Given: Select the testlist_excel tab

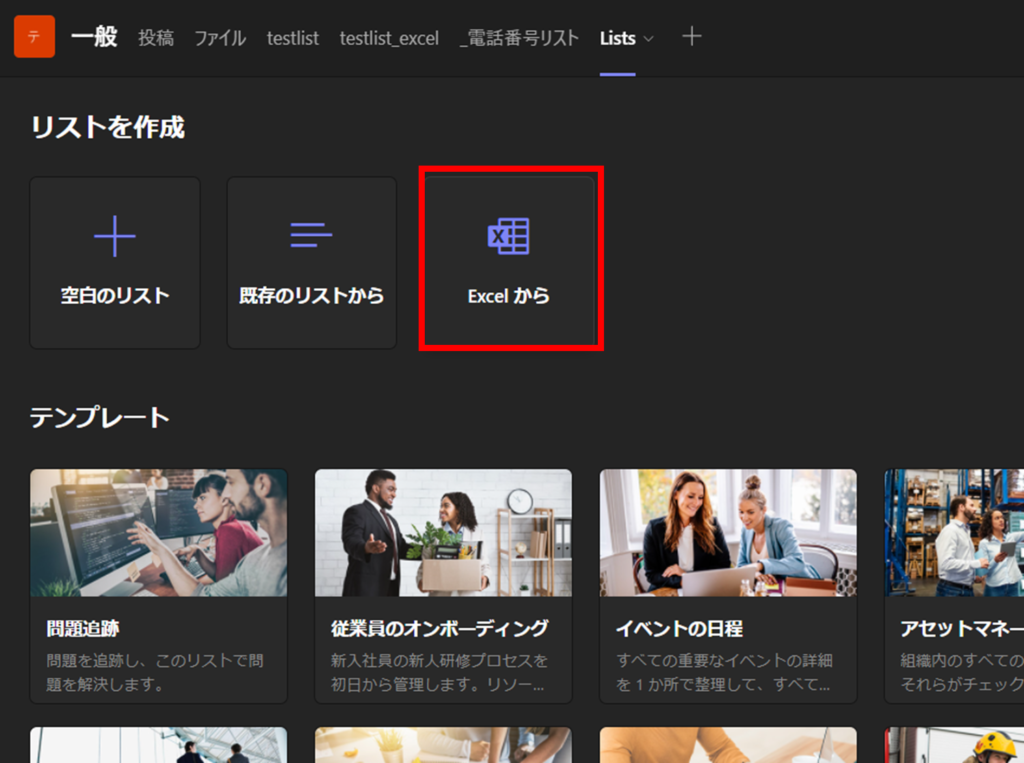Looking at the screenshot, I should [389, 38].
